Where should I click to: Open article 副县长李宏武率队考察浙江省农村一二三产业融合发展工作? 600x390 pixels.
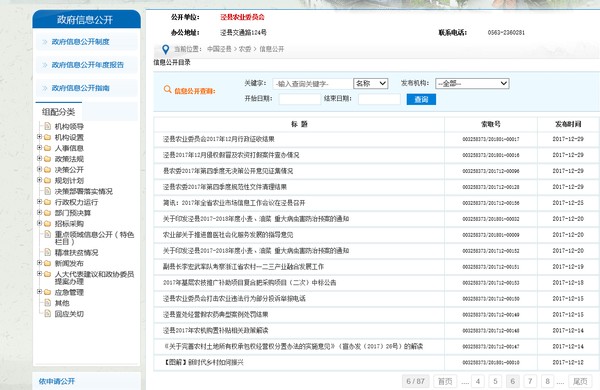point(243,266)
